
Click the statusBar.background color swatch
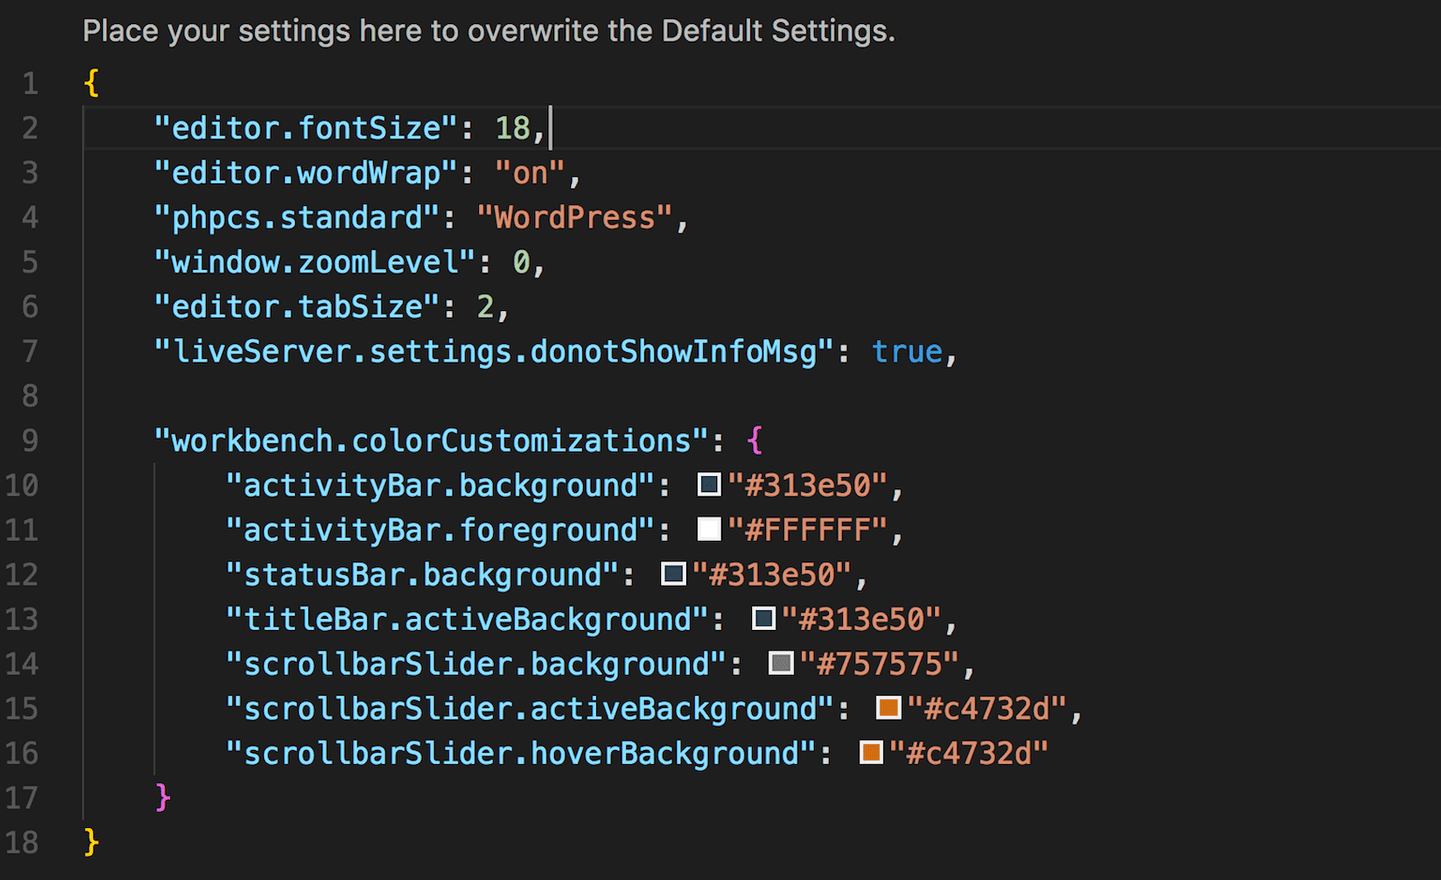[x=673, y=574]
